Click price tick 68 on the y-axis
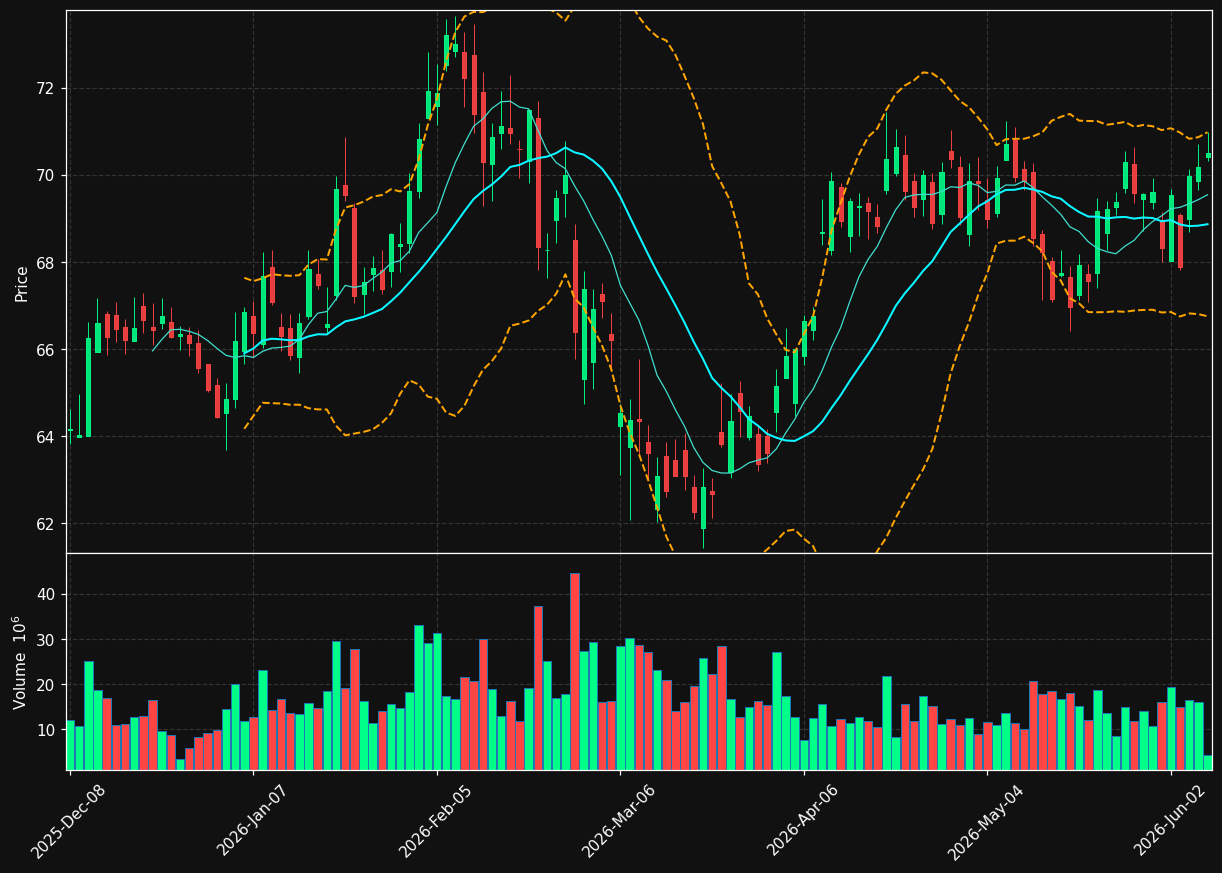 point(46,262)
